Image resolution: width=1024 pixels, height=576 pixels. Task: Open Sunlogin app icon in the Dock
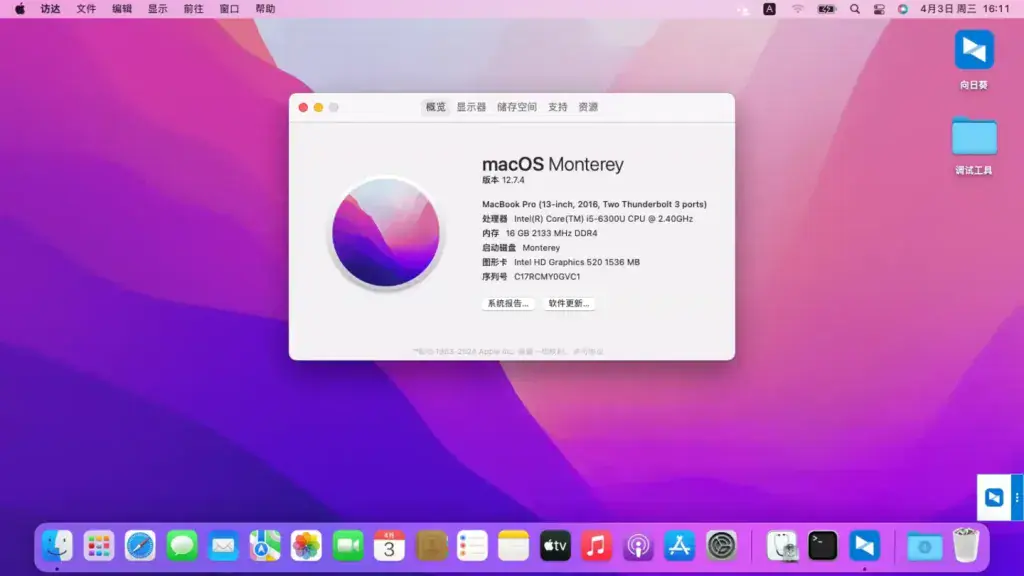coord(865,545)
